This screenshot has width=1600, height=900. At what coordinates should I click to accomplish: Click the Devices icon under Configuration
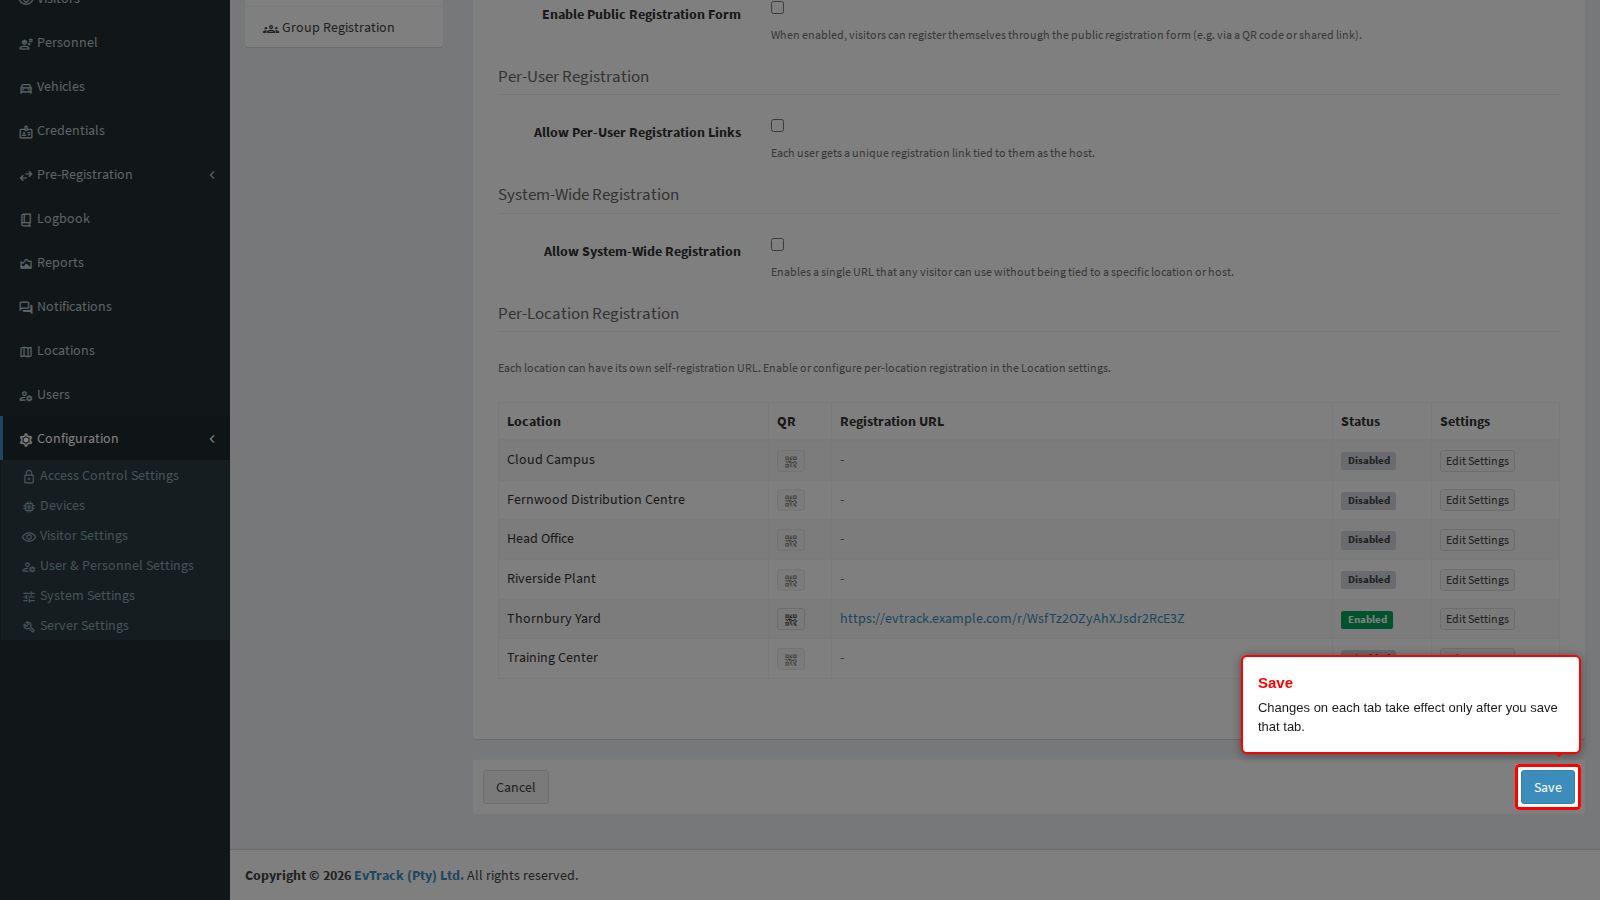(x=29, y=506)
